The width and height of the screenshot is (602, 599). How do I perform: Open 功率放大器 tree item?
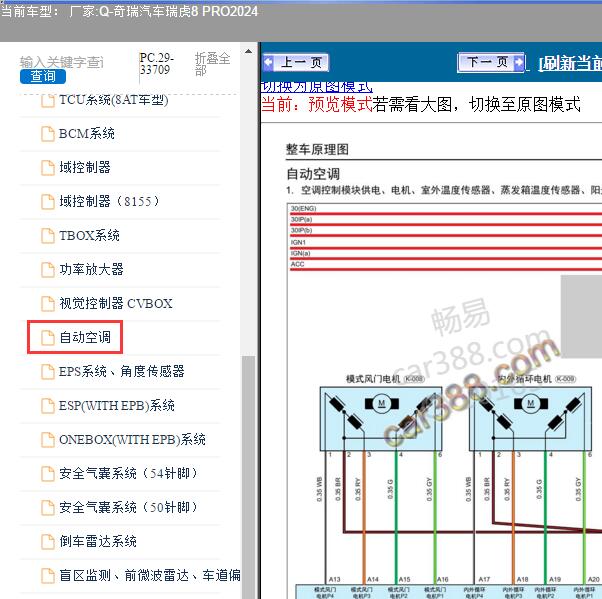tap(91, 270)
